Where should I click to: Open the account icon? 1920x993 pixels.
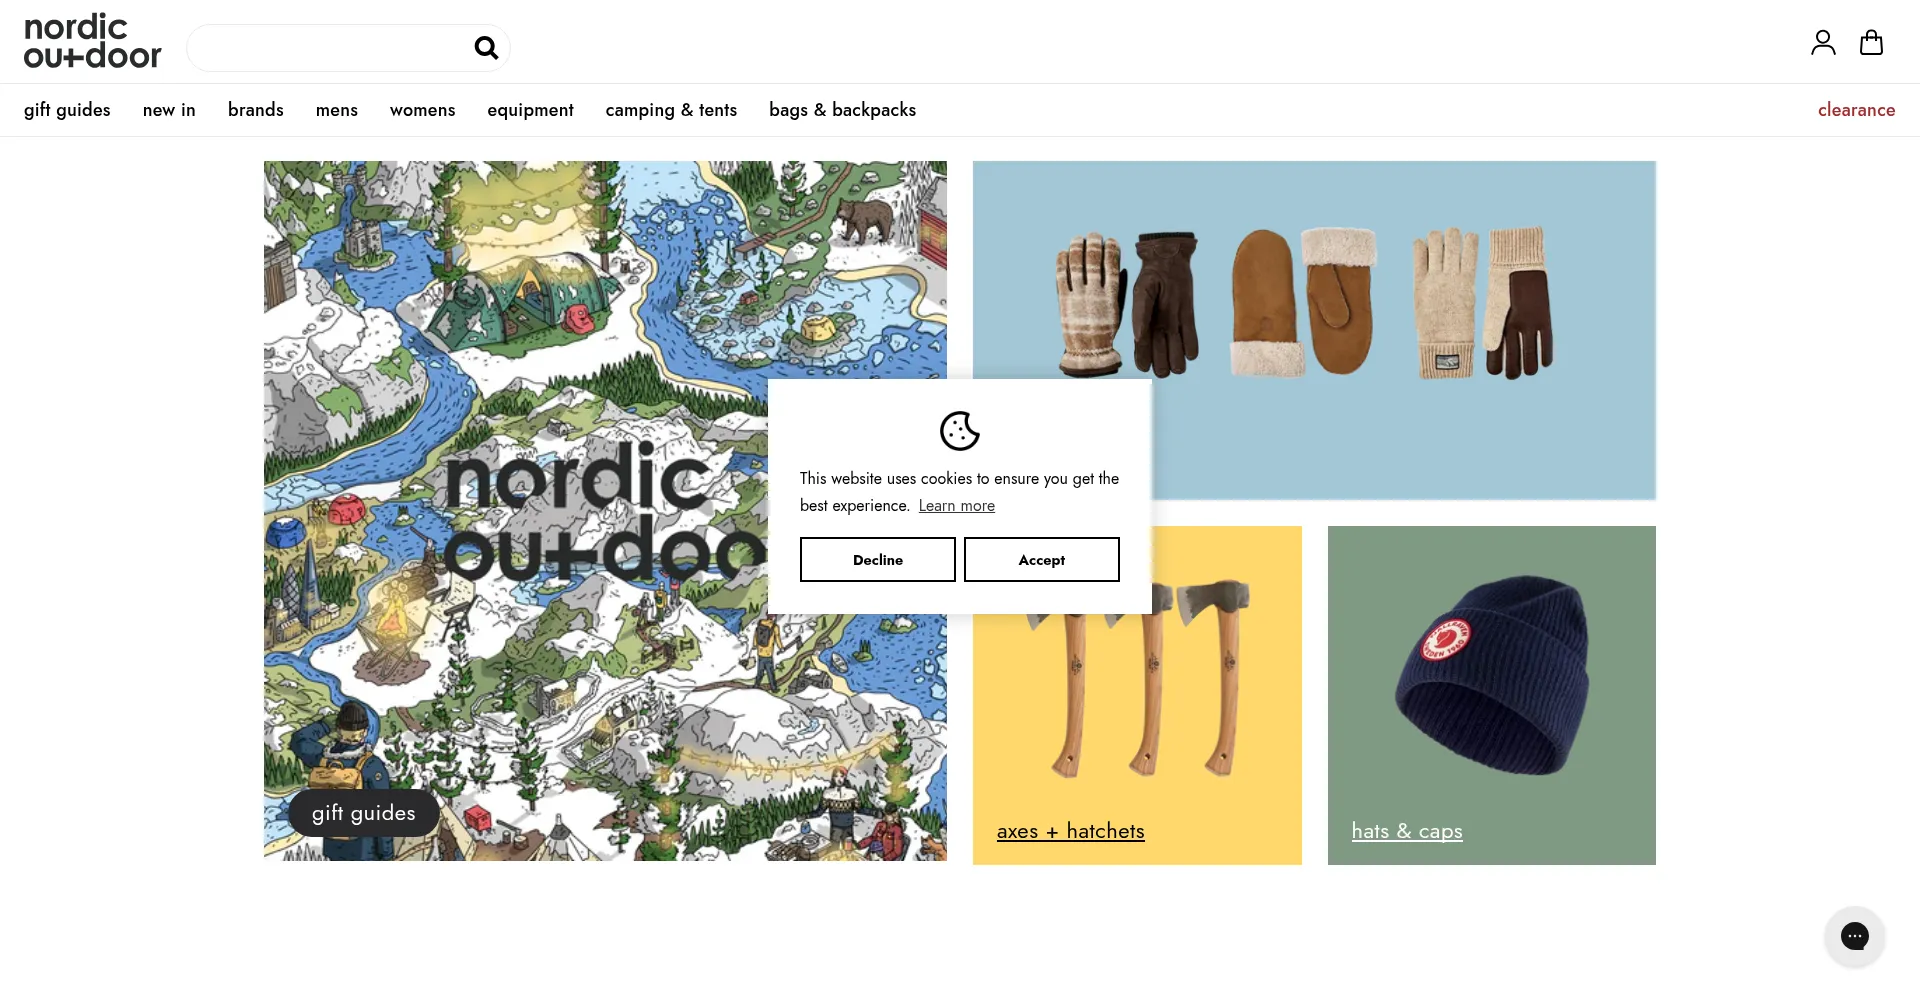point(1822,42)
